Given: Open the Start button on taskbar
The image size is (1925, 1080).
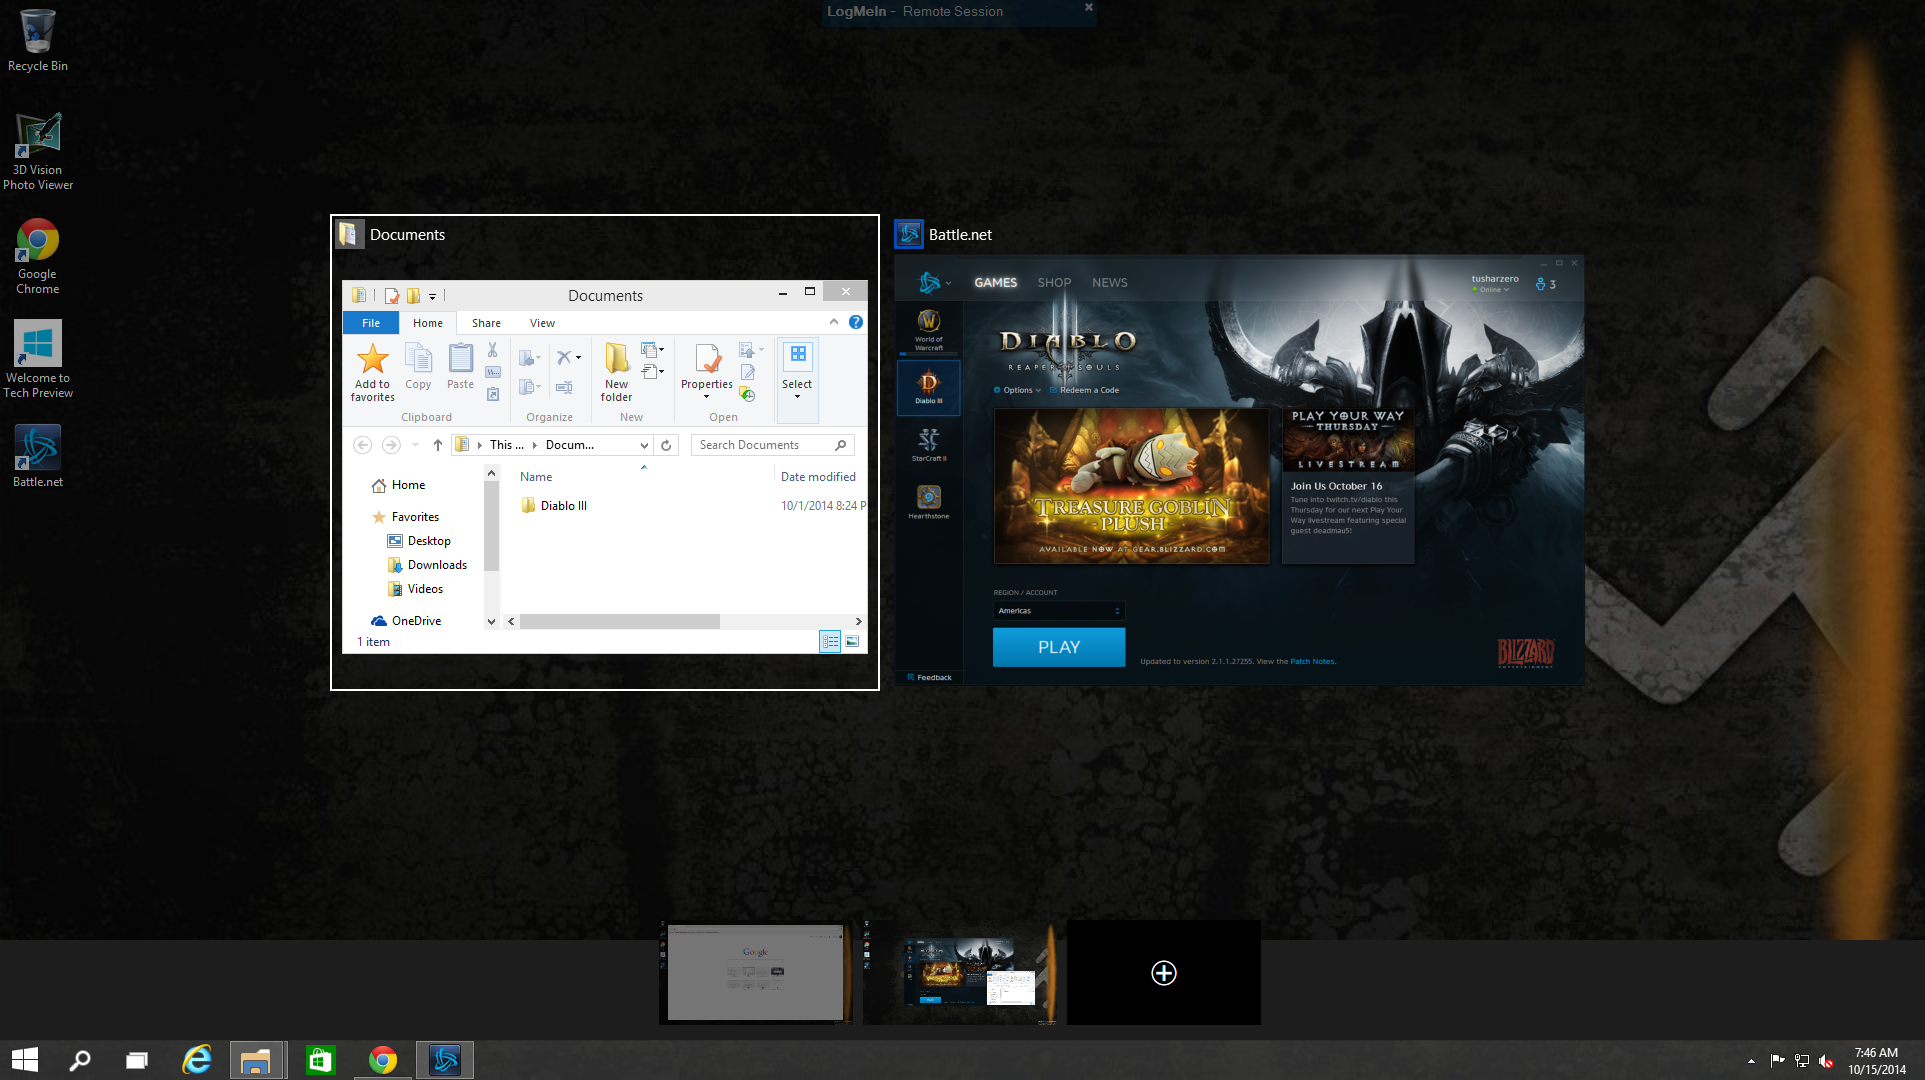Looking at the screenshot, I should 25,1060.
